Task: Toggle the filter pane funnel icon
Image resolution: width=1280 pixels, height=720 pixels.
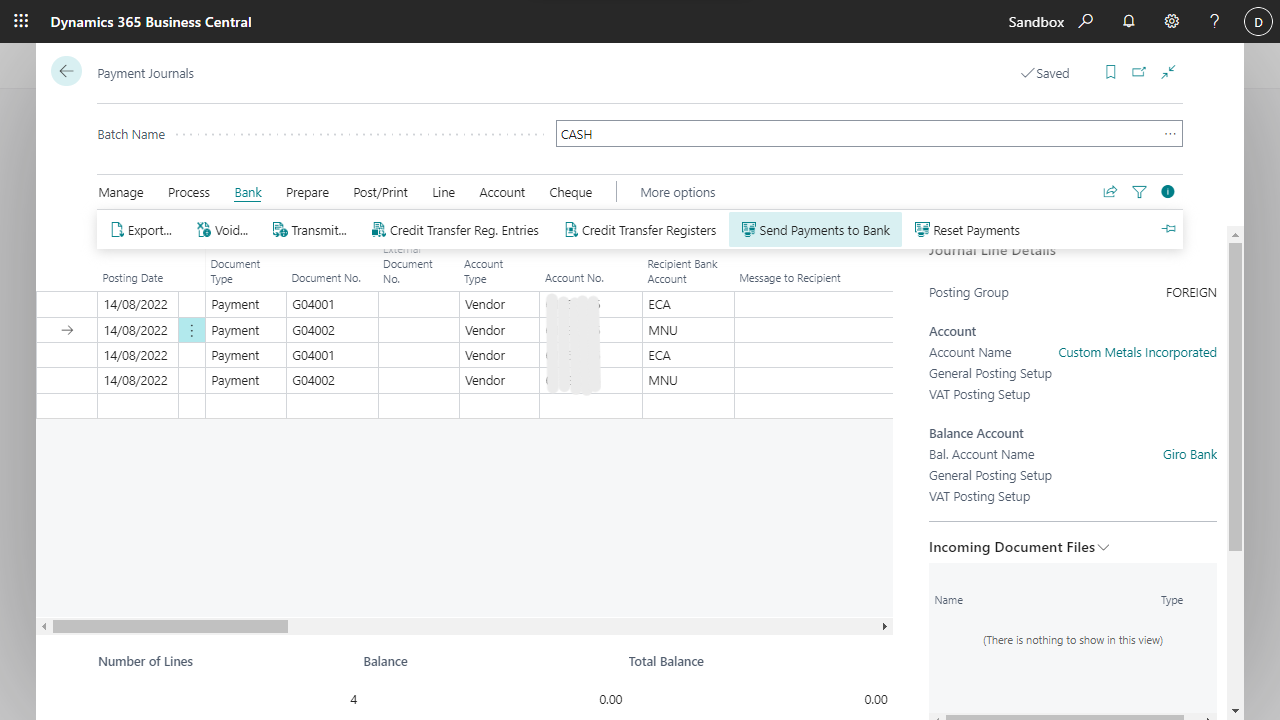Action: coord(1139,192)
